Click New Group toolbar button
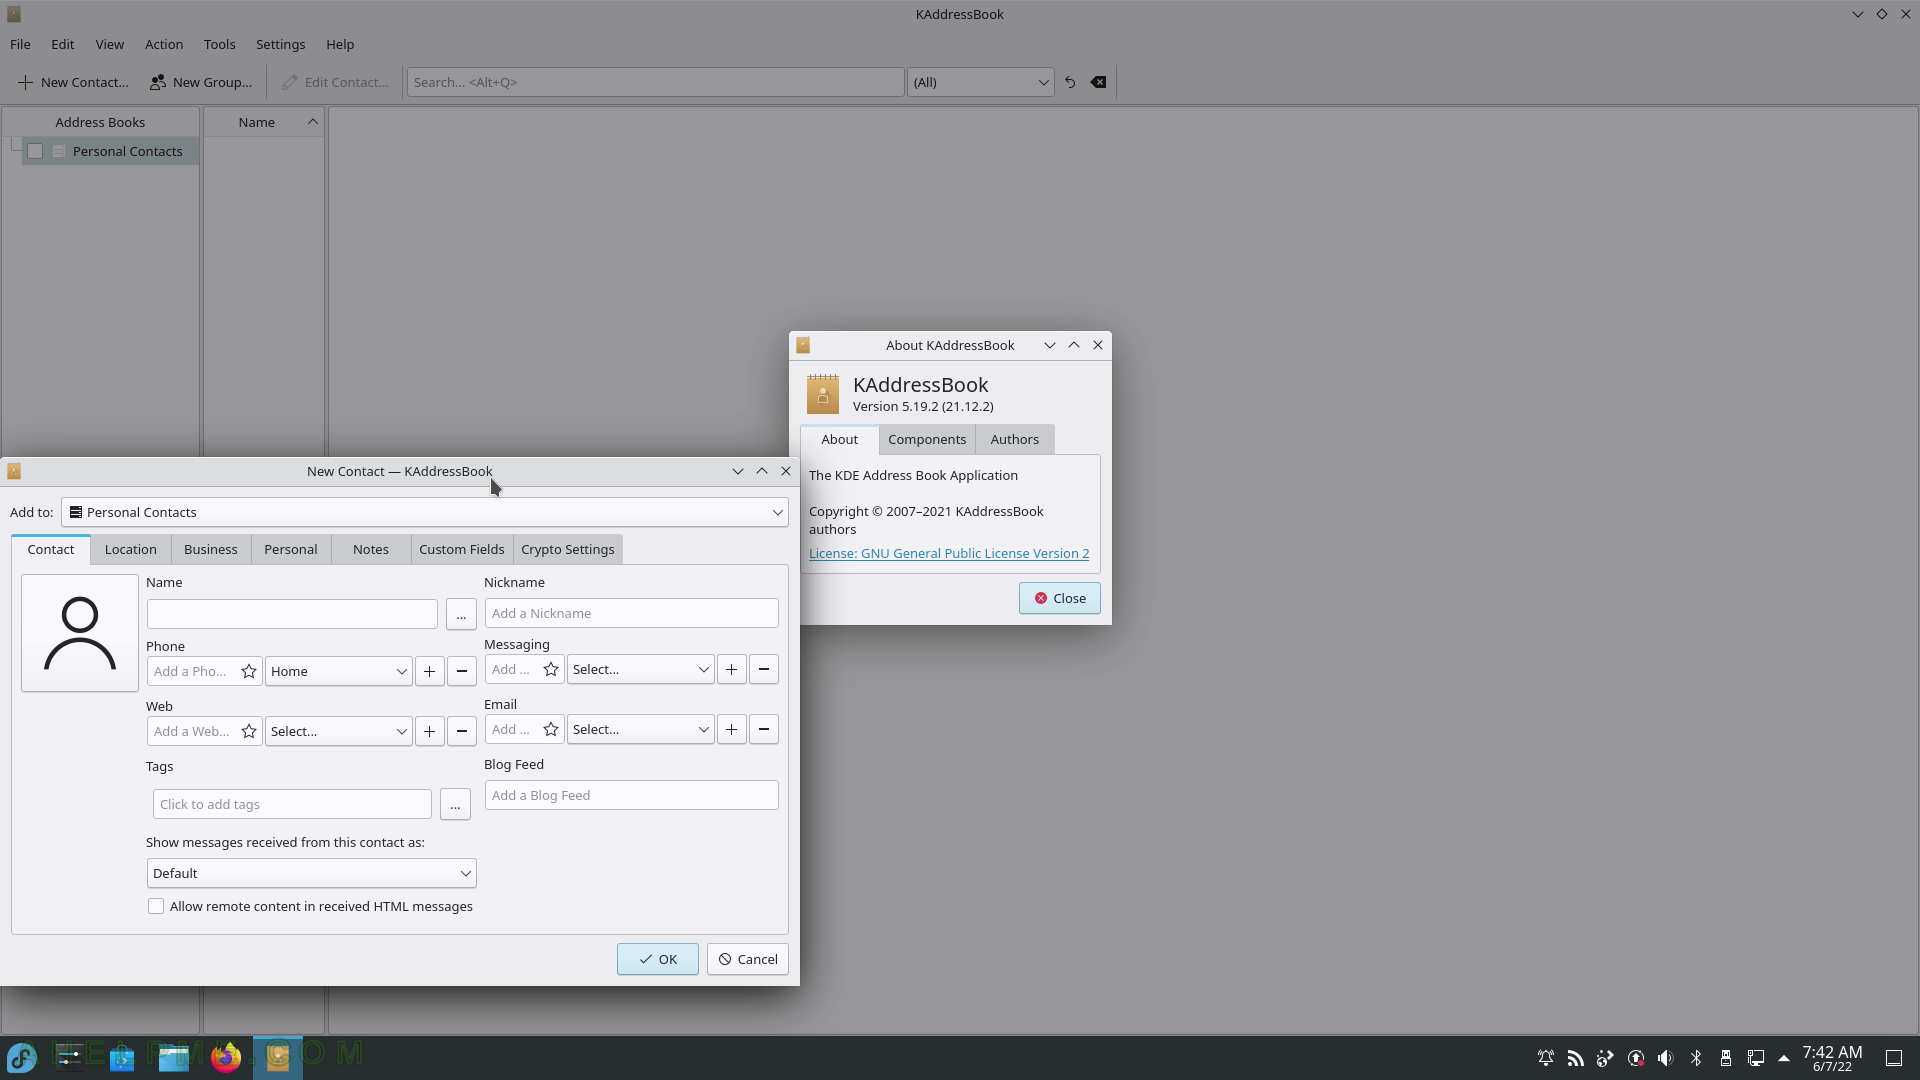The image size is (1920, 1080). point(201,82)
